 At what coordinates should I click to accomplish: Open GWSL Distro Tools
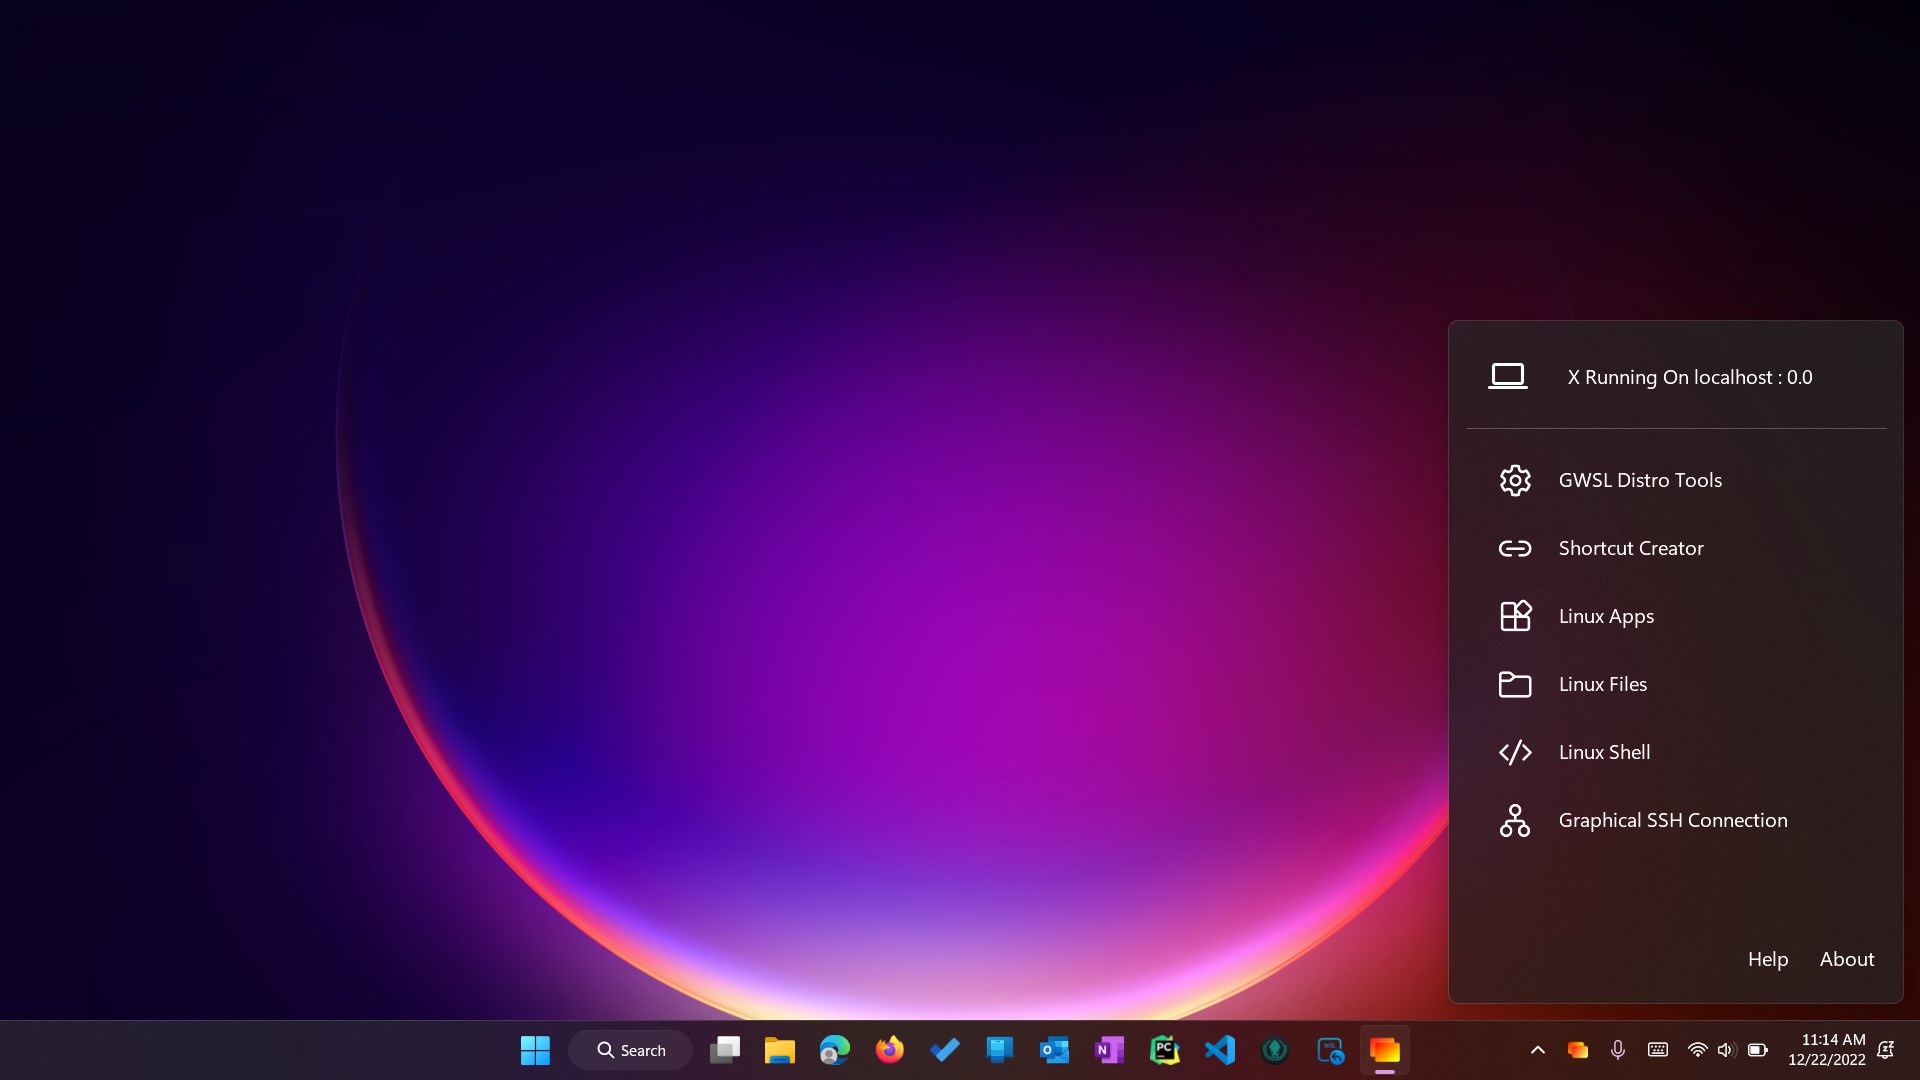[1640, 480]
